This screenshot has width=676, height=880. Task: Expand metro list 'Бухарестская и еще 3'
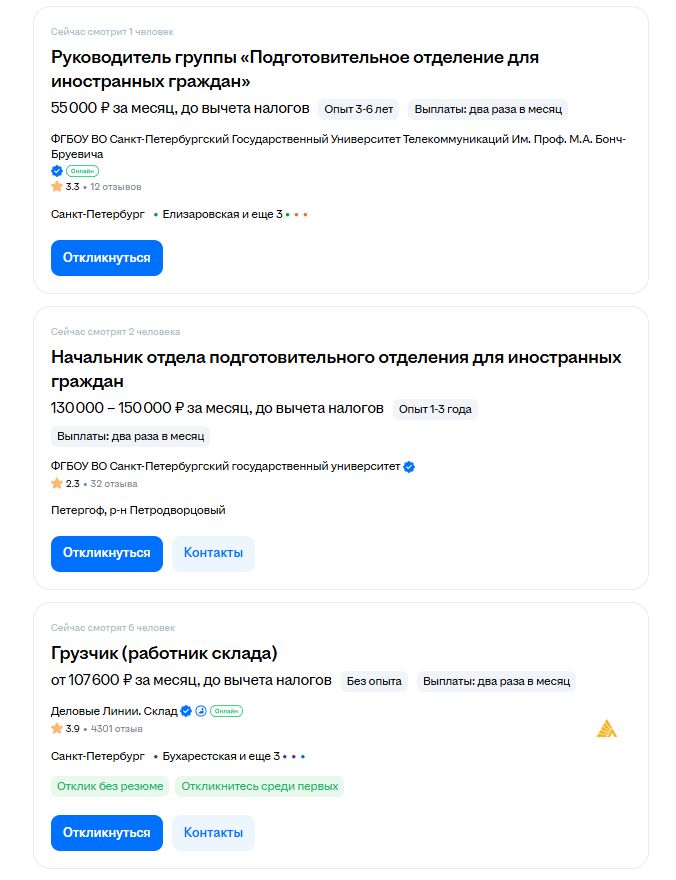click(x=221, y=757)
